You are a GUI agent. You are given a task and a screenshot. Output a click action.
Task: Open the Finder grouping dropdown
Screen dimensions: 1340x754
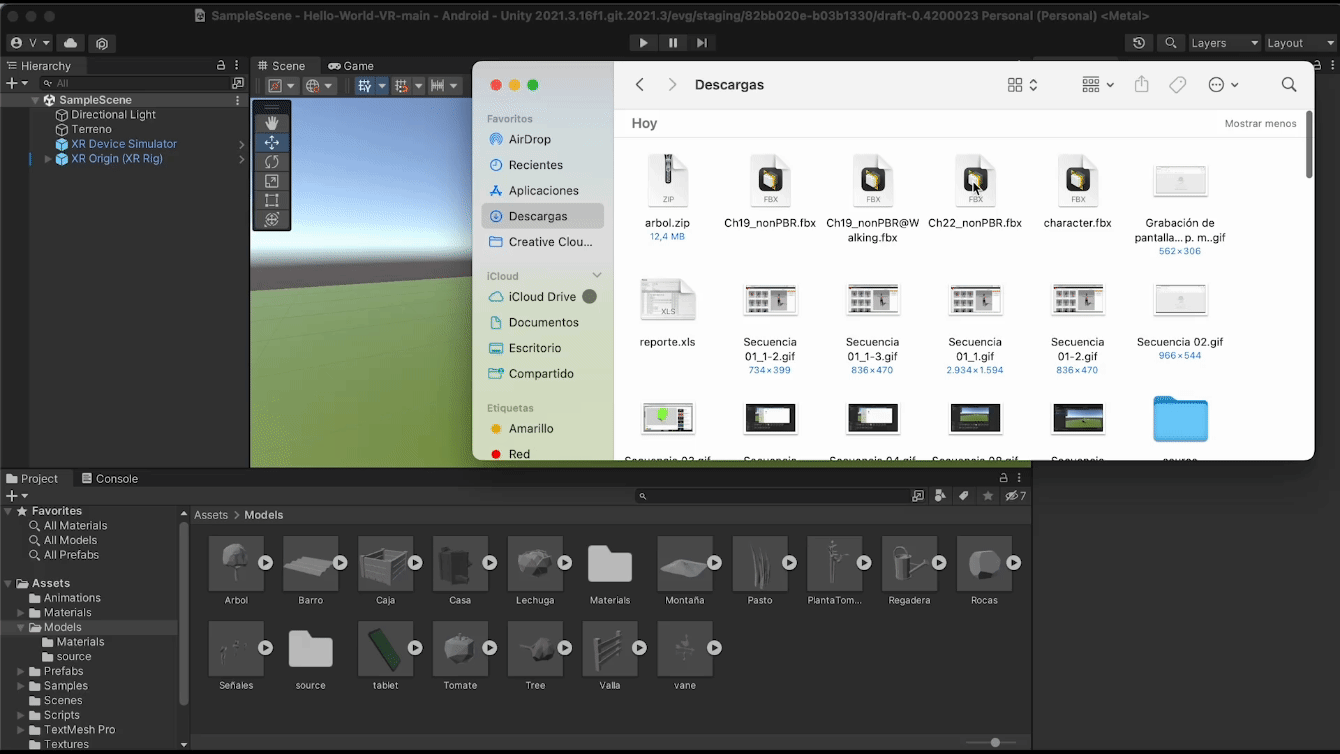[1098, 85]
